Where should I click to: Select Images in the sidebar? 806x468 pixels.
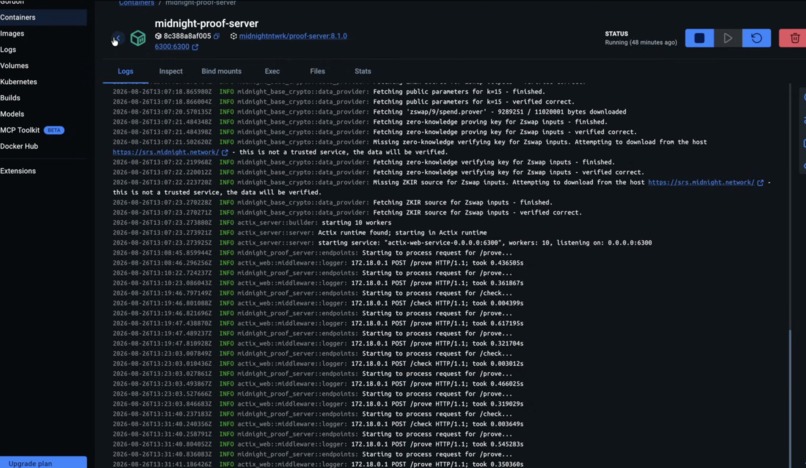tap(43, 33)
